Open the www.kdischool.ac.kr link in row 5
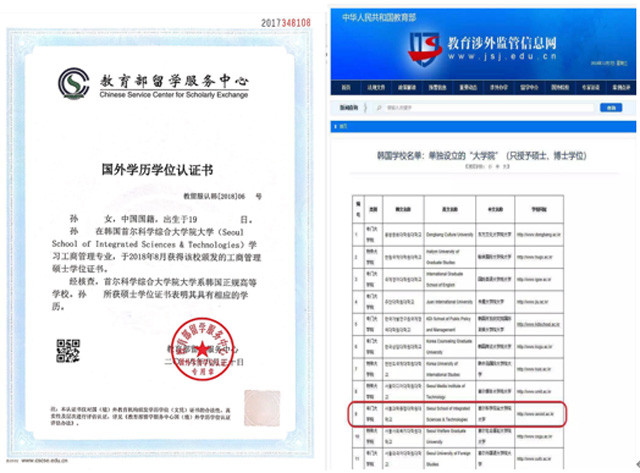This screenshot has width=640, height=473. [x=538, y=324]
